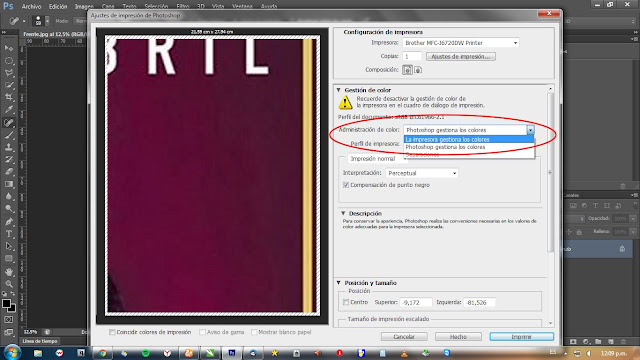
Task: Select the Hand tool
Action: 9,271
